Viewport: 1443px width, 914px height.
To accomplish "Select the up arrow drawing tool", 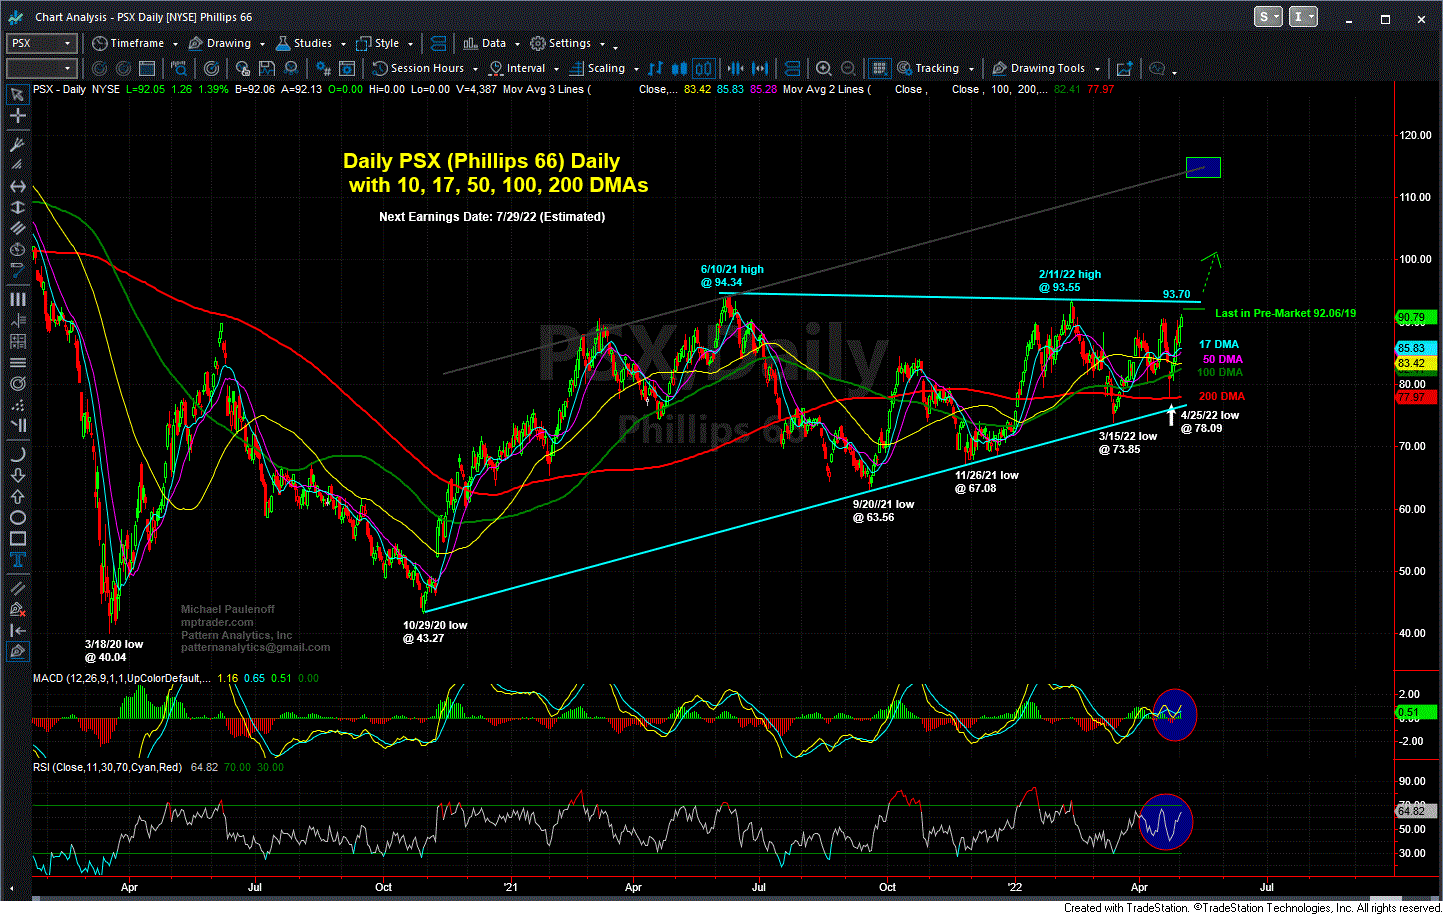I will coord(17,496).
